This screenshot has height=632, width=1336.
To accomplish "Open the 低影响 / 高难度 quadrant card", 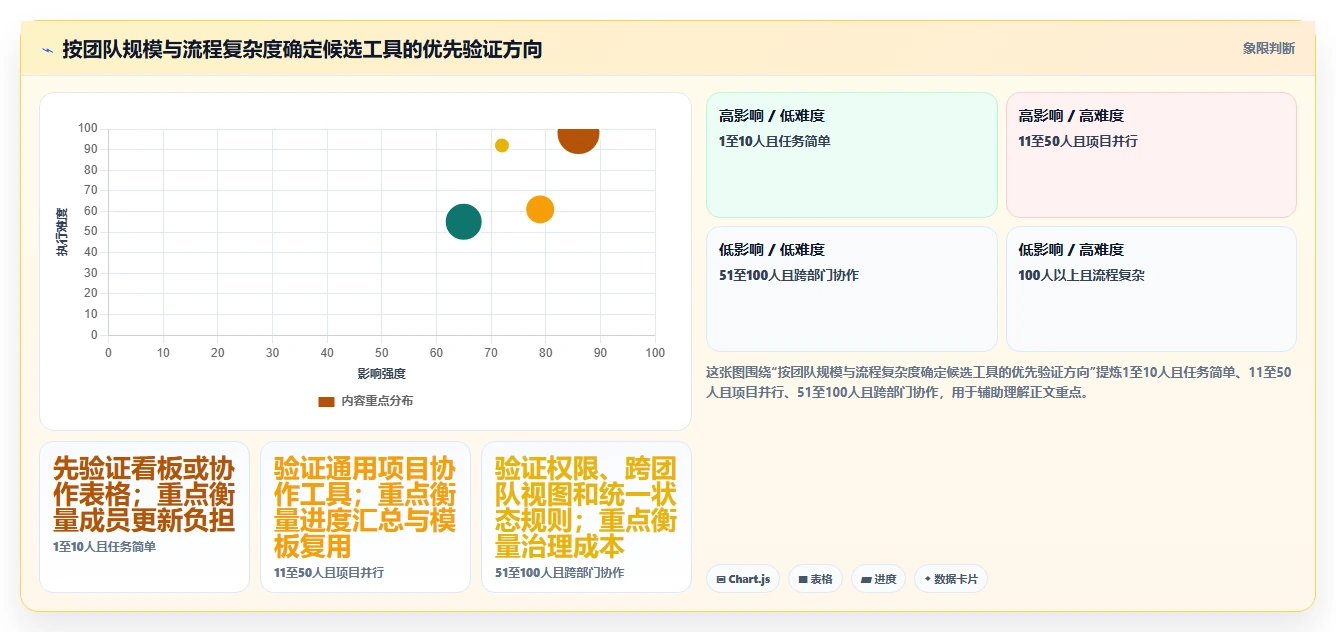I will (x=1151, y=289).
